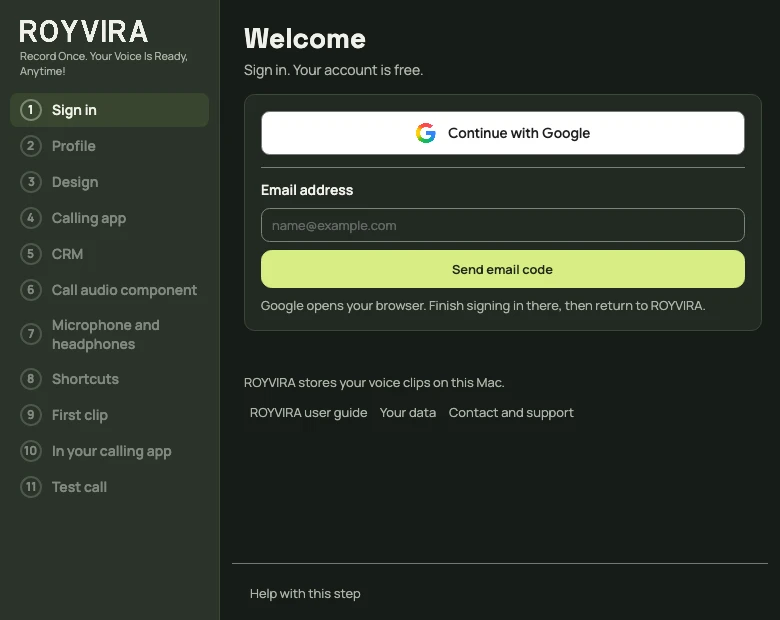The width and height of the screenshot is (780, 620).
Task: Click the step 5 number circle
Action: [31, 254]
